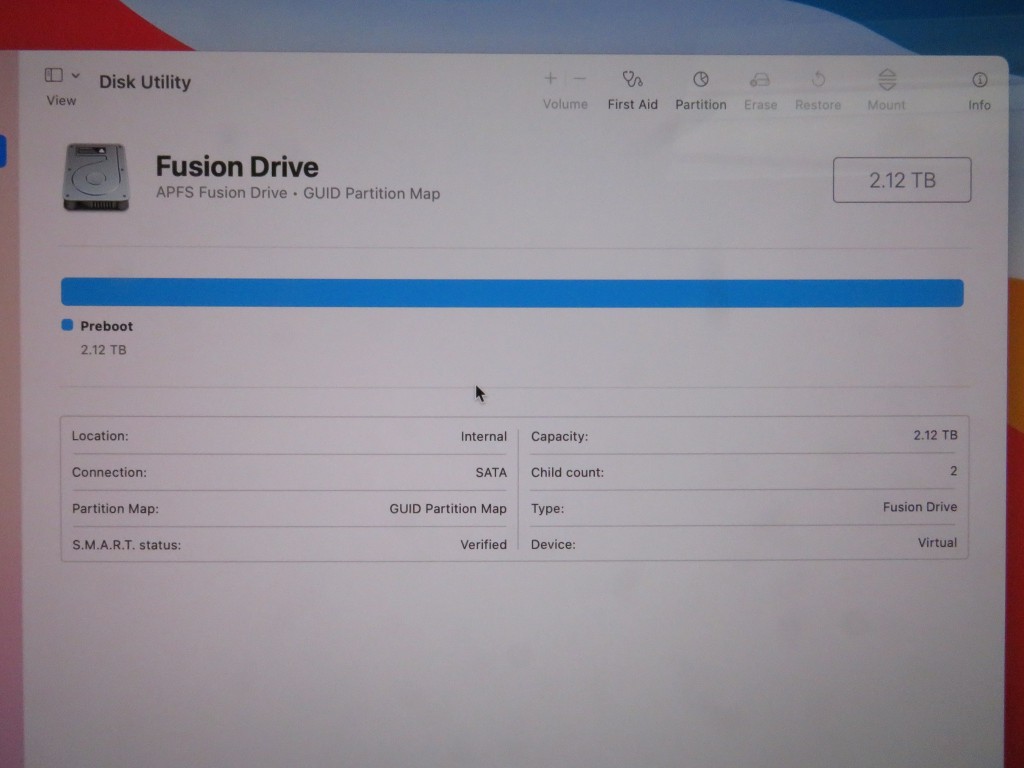Click the S.M.A.R.T. status value Verified
The image size is (1024, 768).
(483, 544)
